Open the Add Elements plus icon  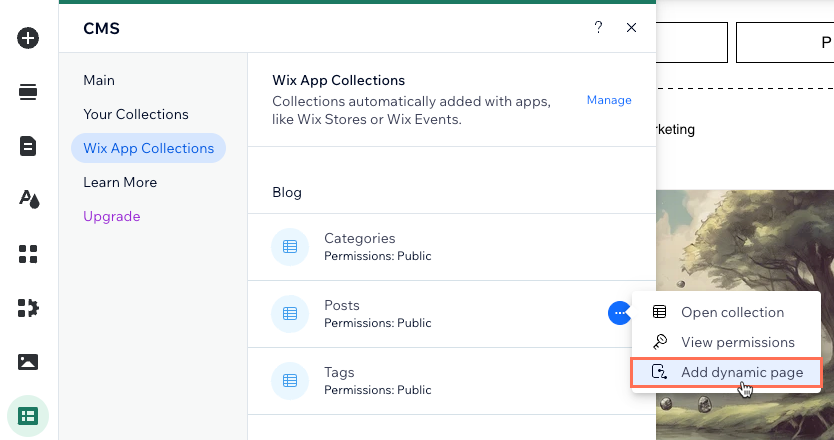pyautogui.click(x=28, y=38)
